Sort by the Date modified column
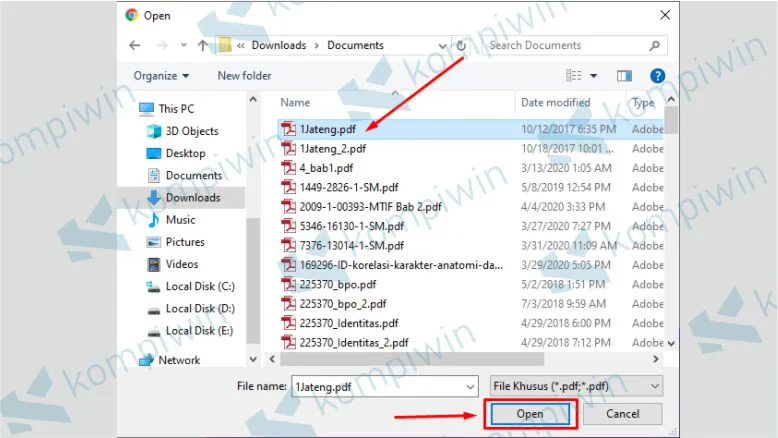778x438 pixels. click(555, 102)
